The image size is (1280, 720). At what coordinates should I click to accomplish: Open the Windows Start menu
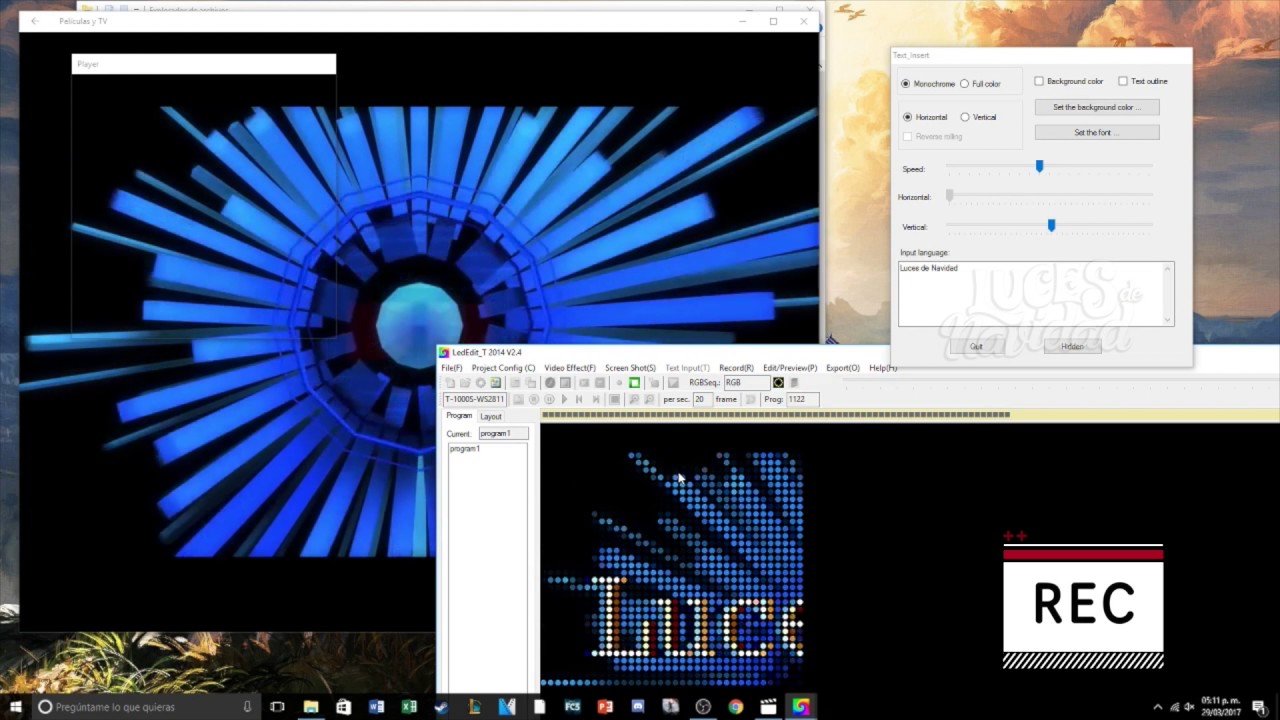[16, 707]
